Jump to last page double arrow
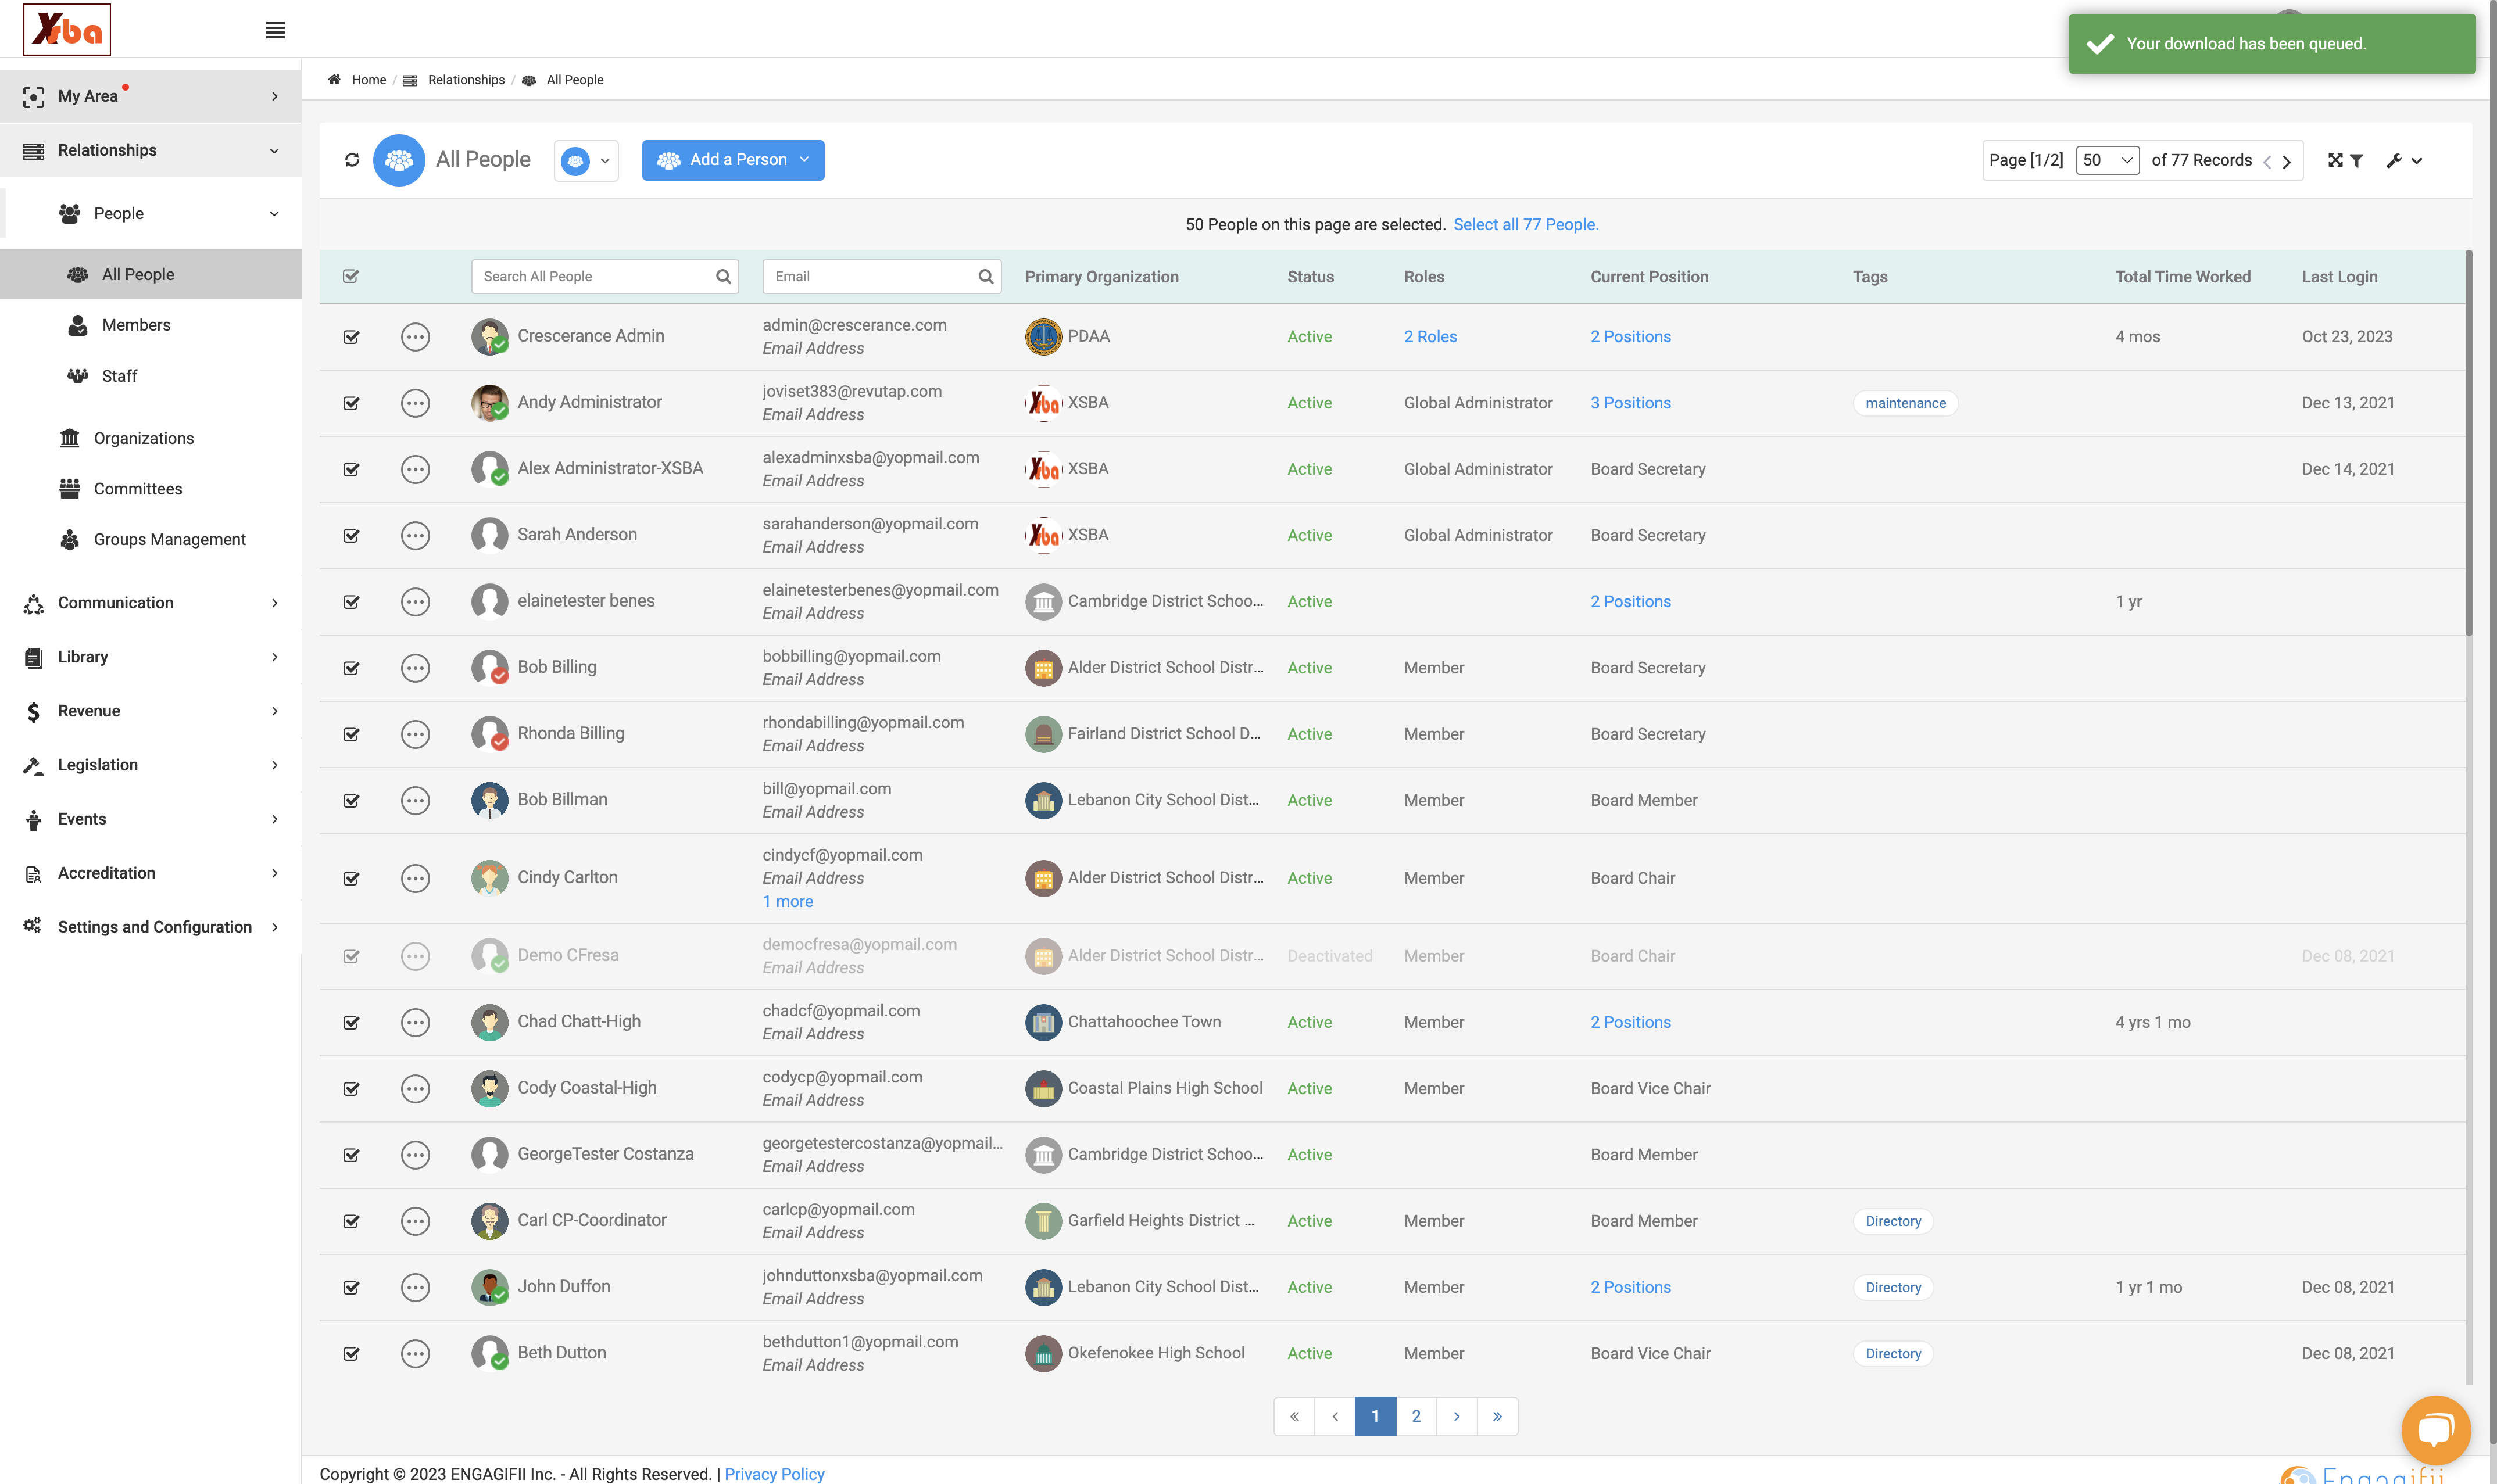The image size is (2497, 1484). [1497, 1416]
